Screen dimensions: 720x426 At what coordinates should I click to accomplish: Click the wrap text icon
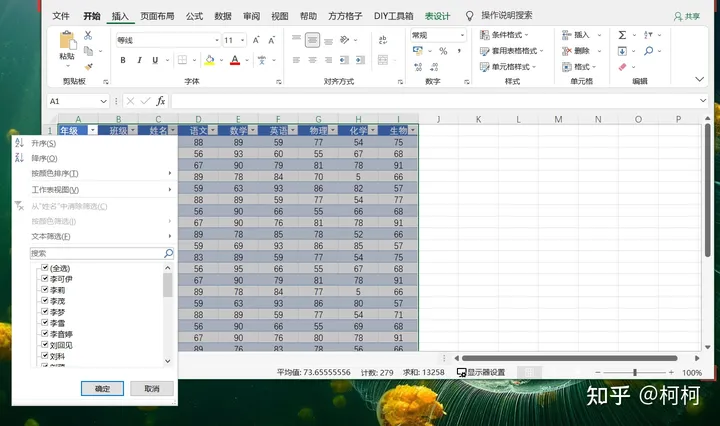click(383, 40)
